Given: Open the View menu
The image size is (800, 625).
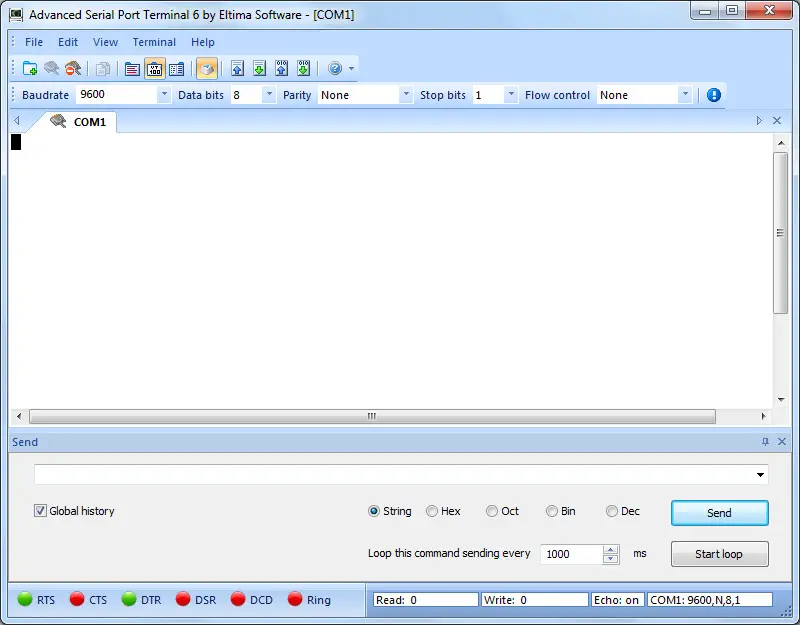Looking at the screenshot, I should coord(105,42).
